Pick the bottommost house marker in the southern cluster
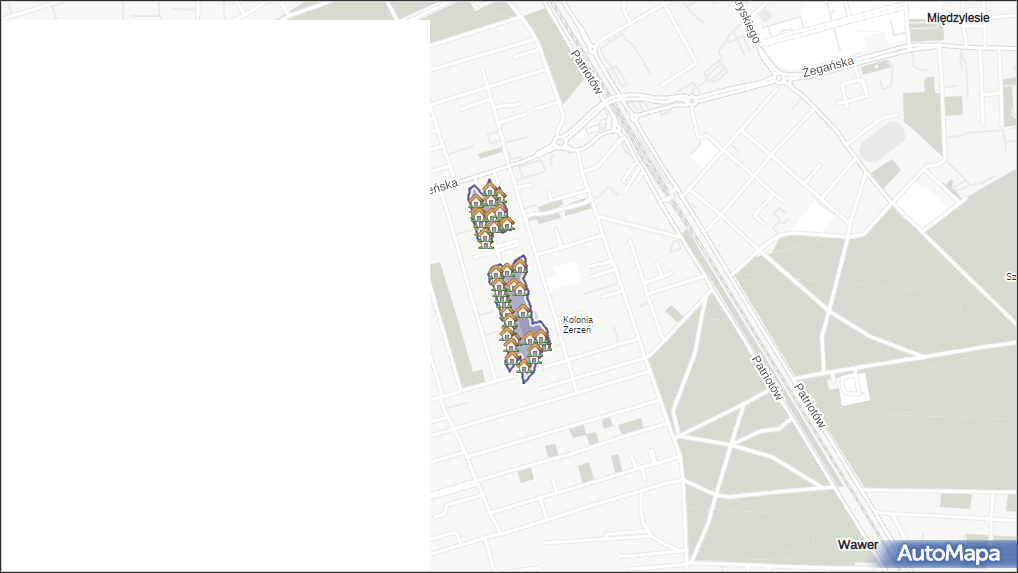 [x=523, y=365]
